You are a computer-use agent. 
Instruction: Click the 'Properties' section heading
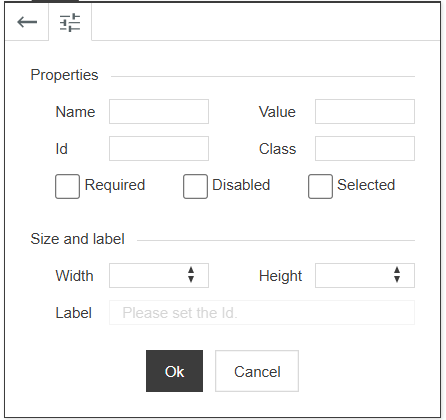(64, 75)
